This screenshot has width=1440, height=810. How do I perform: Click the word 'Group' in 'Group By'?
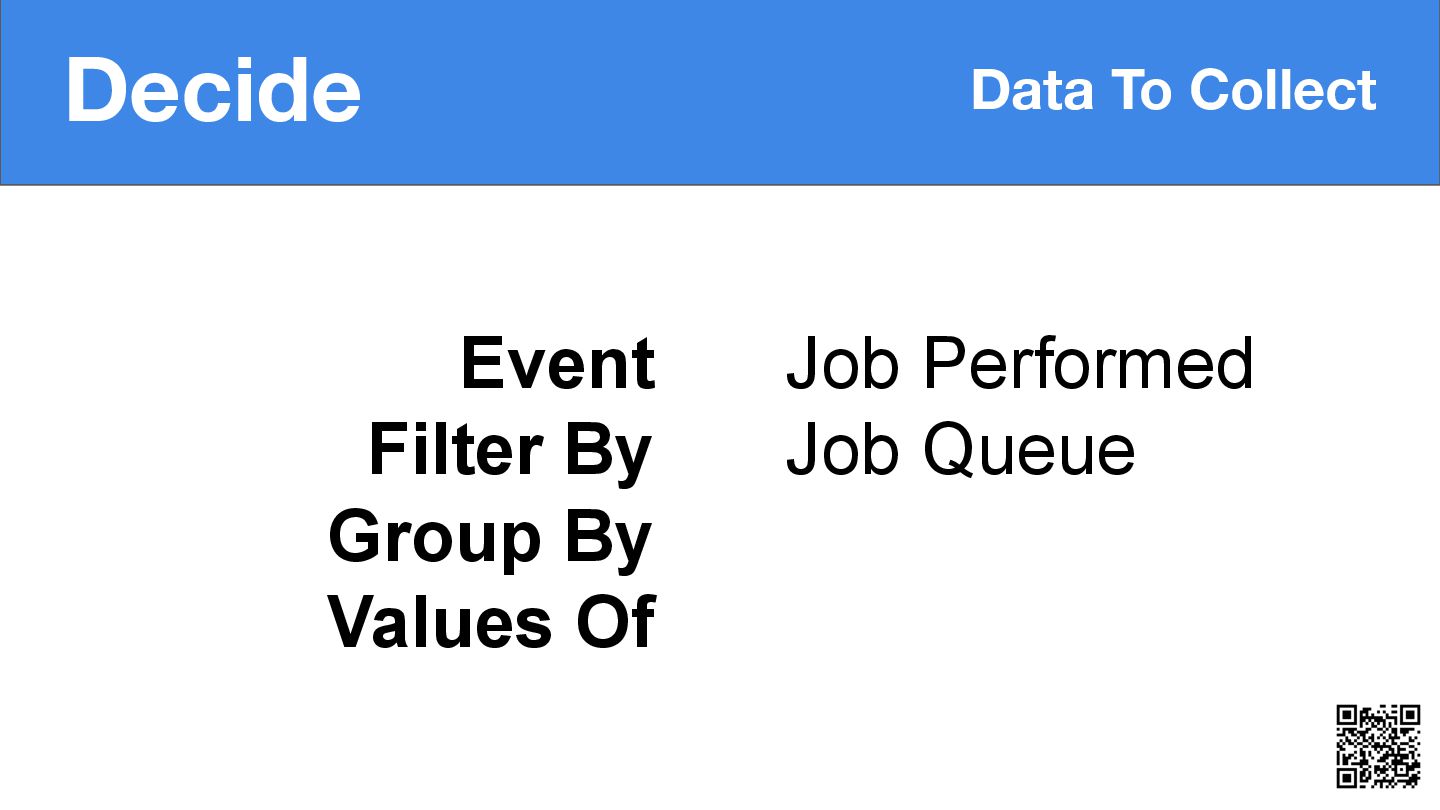435,537
